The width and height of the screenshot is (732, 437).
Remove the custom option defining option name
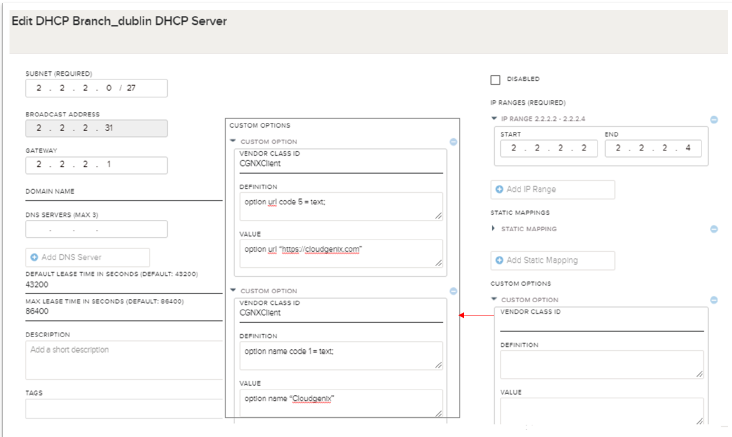453,291
